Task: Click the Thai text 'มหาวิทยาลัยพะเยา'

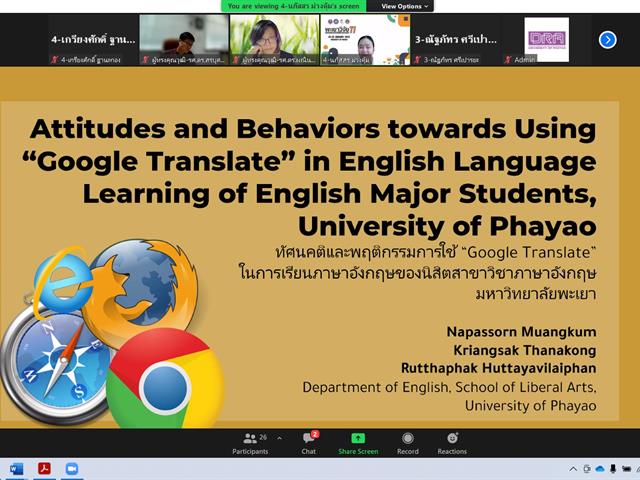Action: pyautogui.click(x=536, y=293)
